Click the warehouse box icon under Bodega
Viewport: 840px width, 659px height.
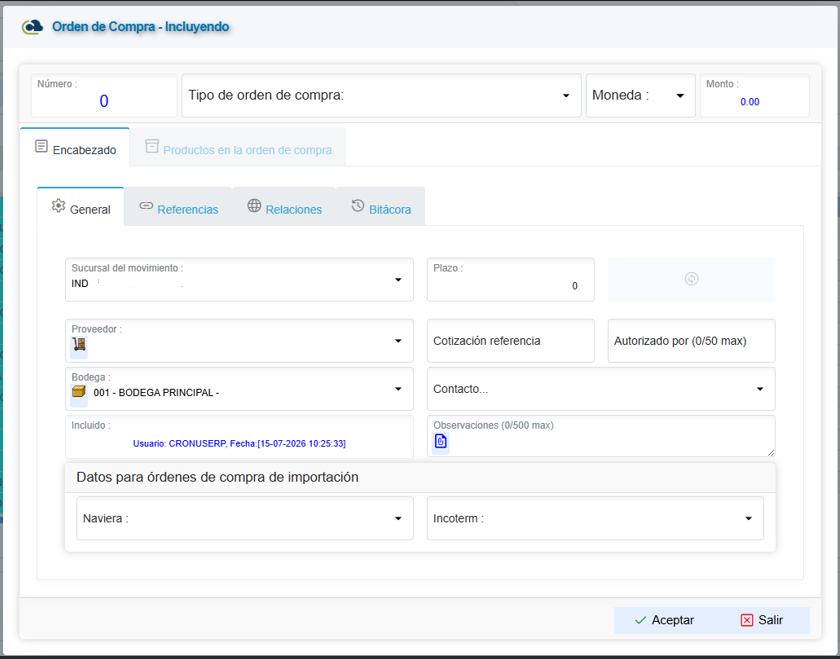[x=79, y=392]
